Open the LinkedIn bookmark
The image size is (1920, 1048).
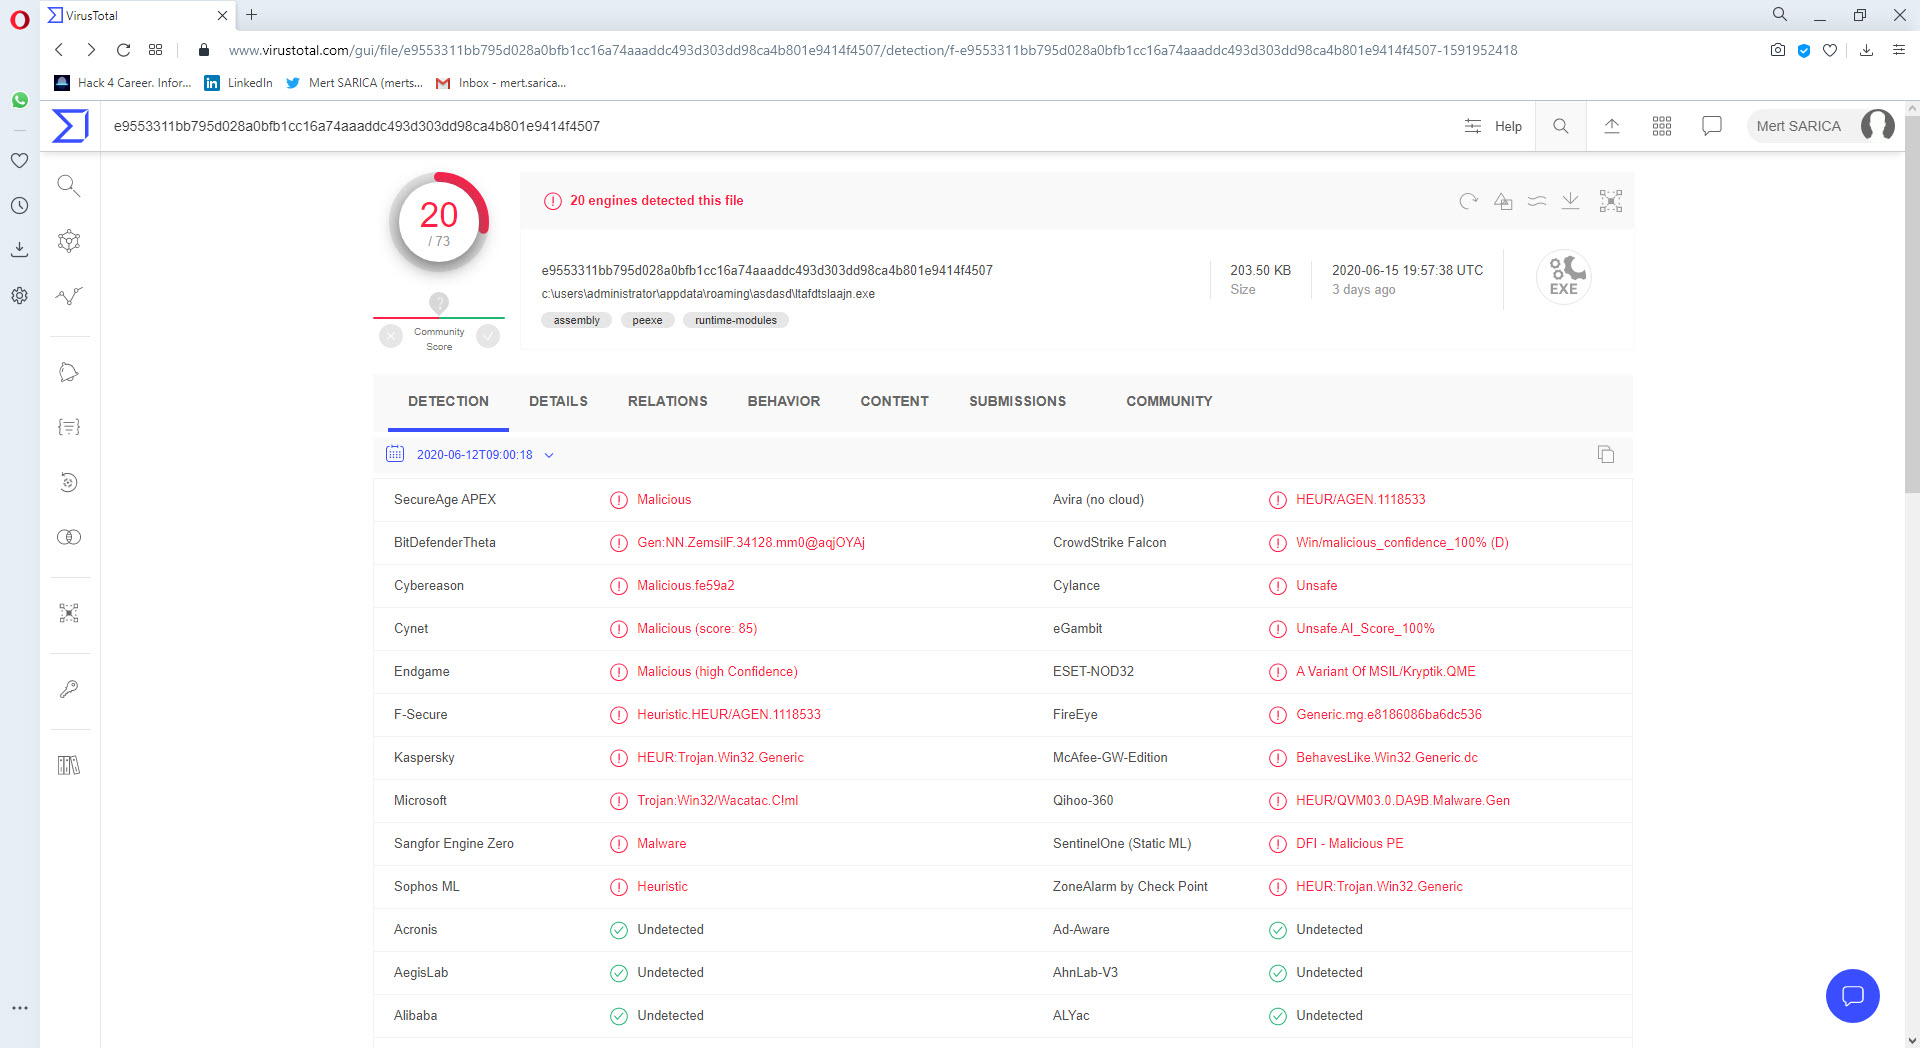[x=239, y=83]
